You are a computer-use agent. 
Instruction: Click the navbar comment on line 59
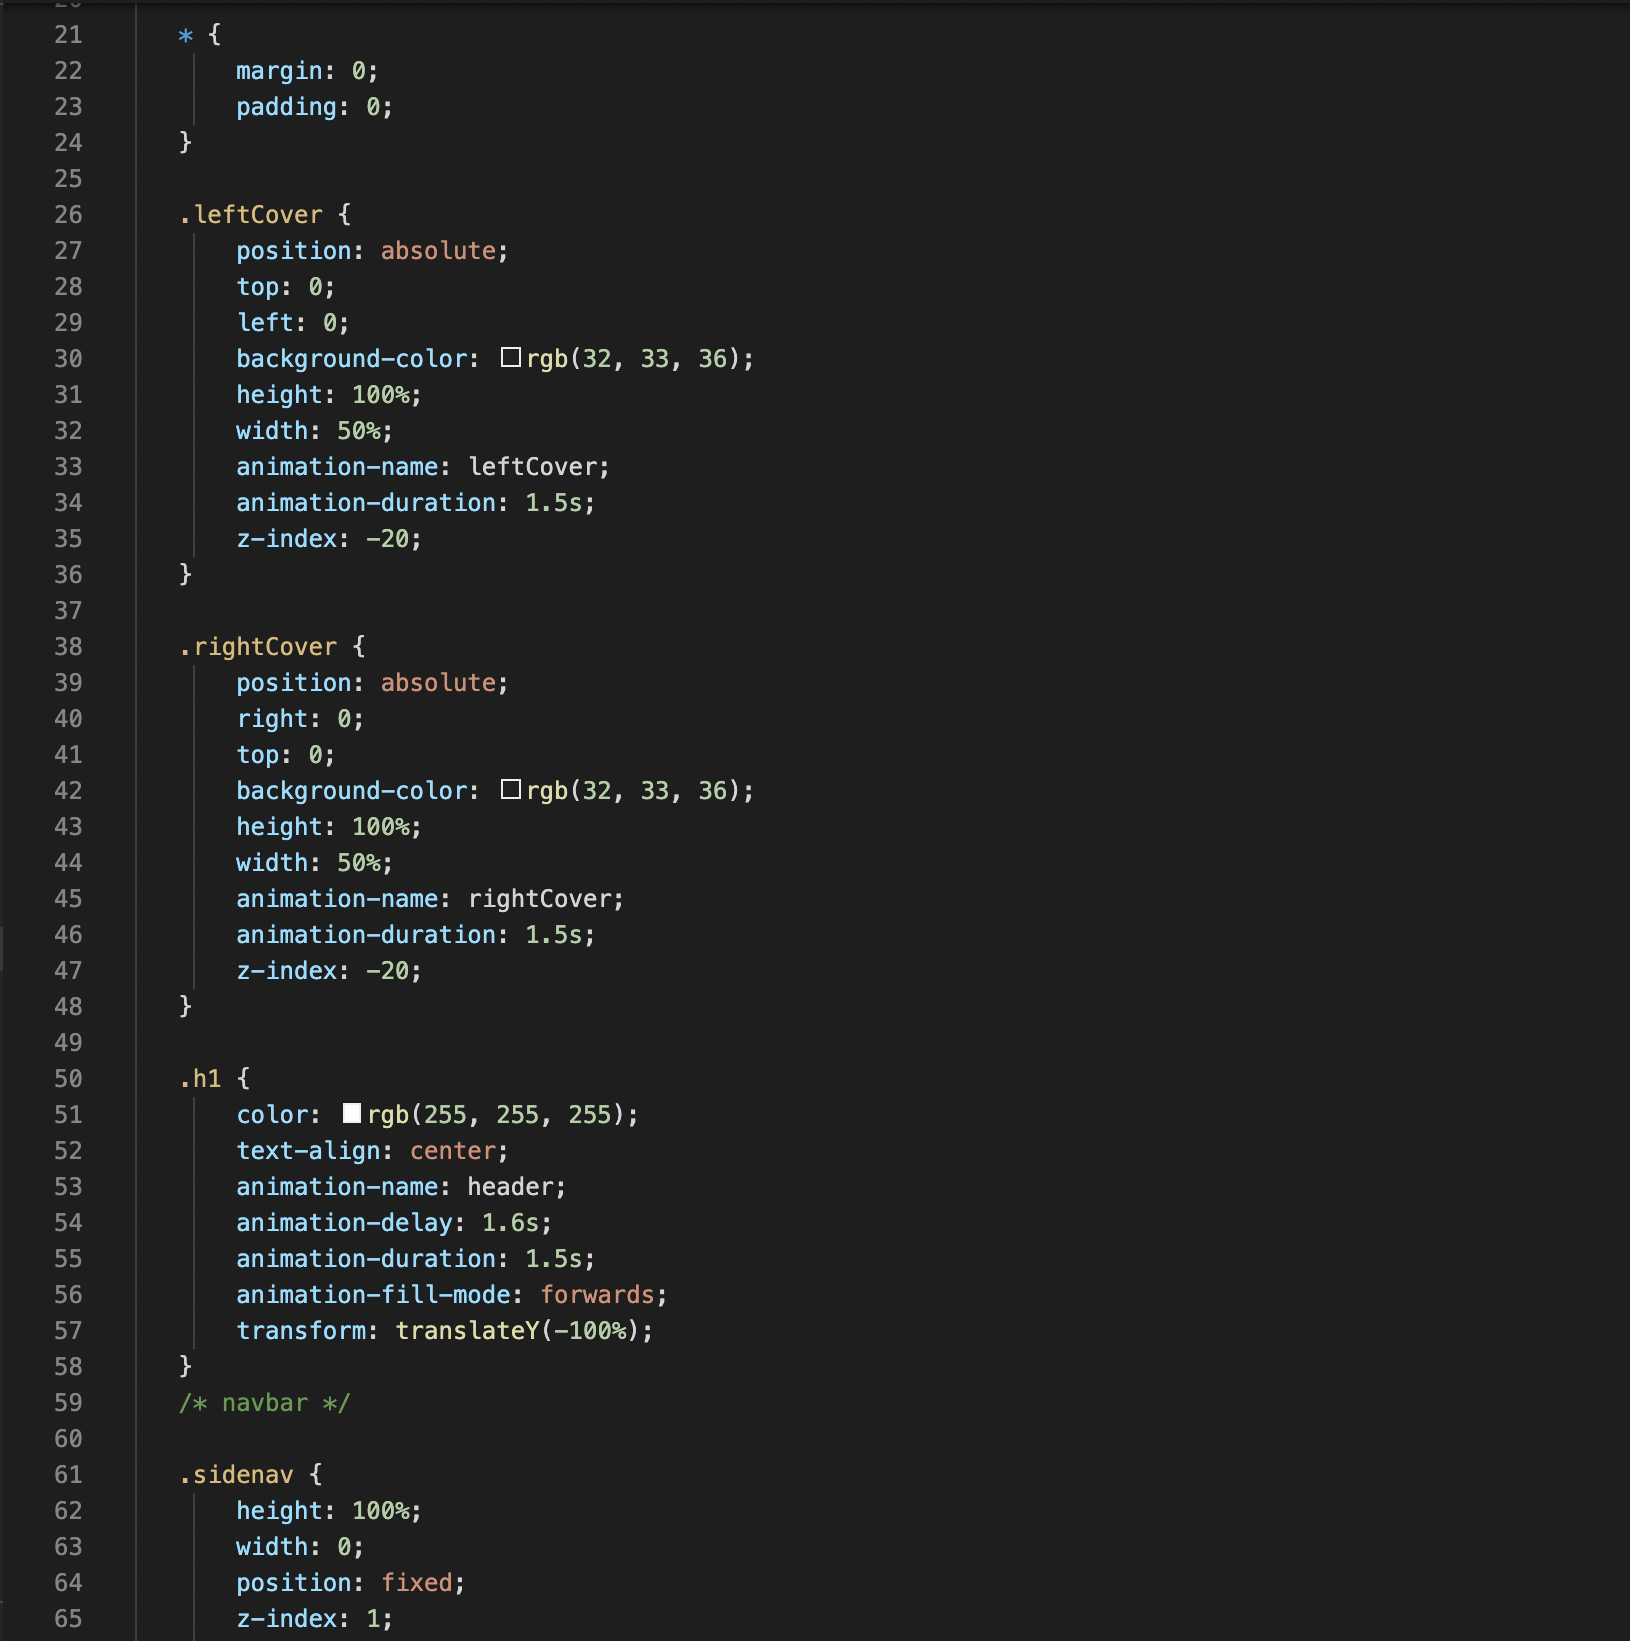[262, 1402]
